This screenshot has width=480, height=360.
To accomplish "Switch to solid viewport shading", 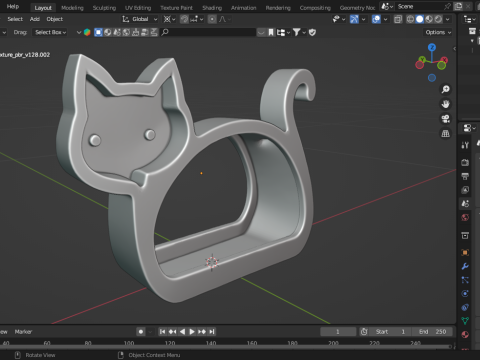I will click(x=420, y=19).
